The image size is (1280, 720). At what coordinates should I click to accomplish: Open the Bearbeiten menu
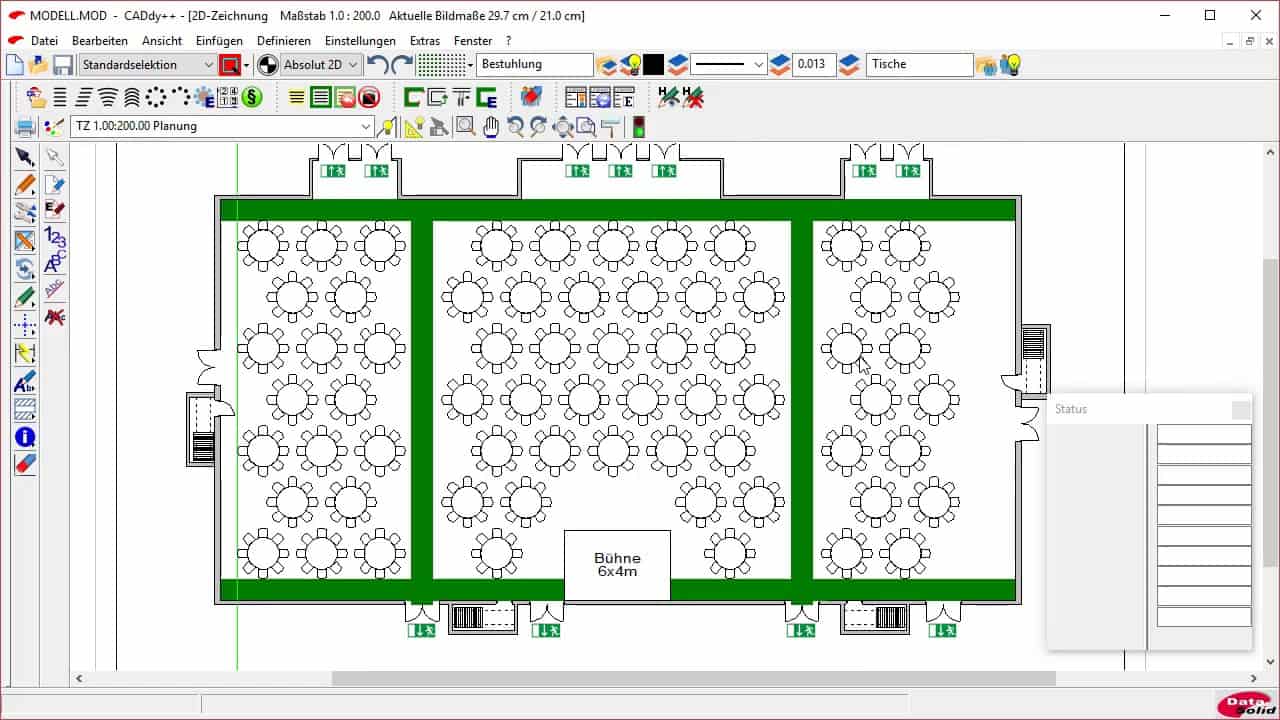(x=100, y=41)
